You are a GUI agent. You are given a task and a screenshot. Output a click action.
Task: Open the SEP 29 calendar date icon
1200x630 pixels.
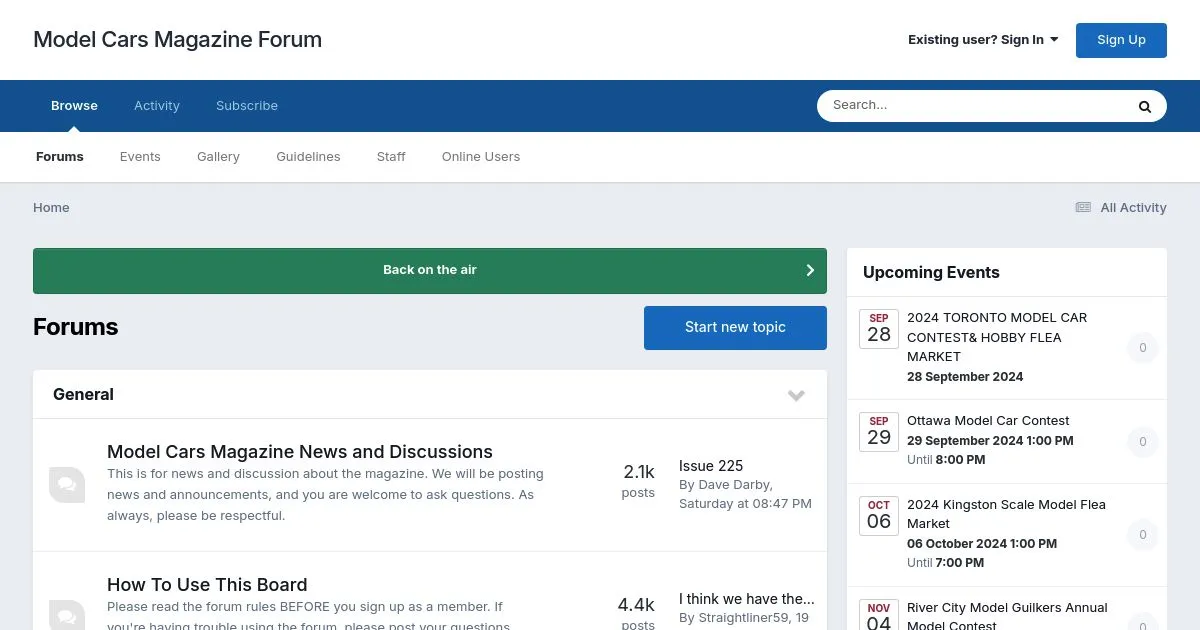(879, 432)
